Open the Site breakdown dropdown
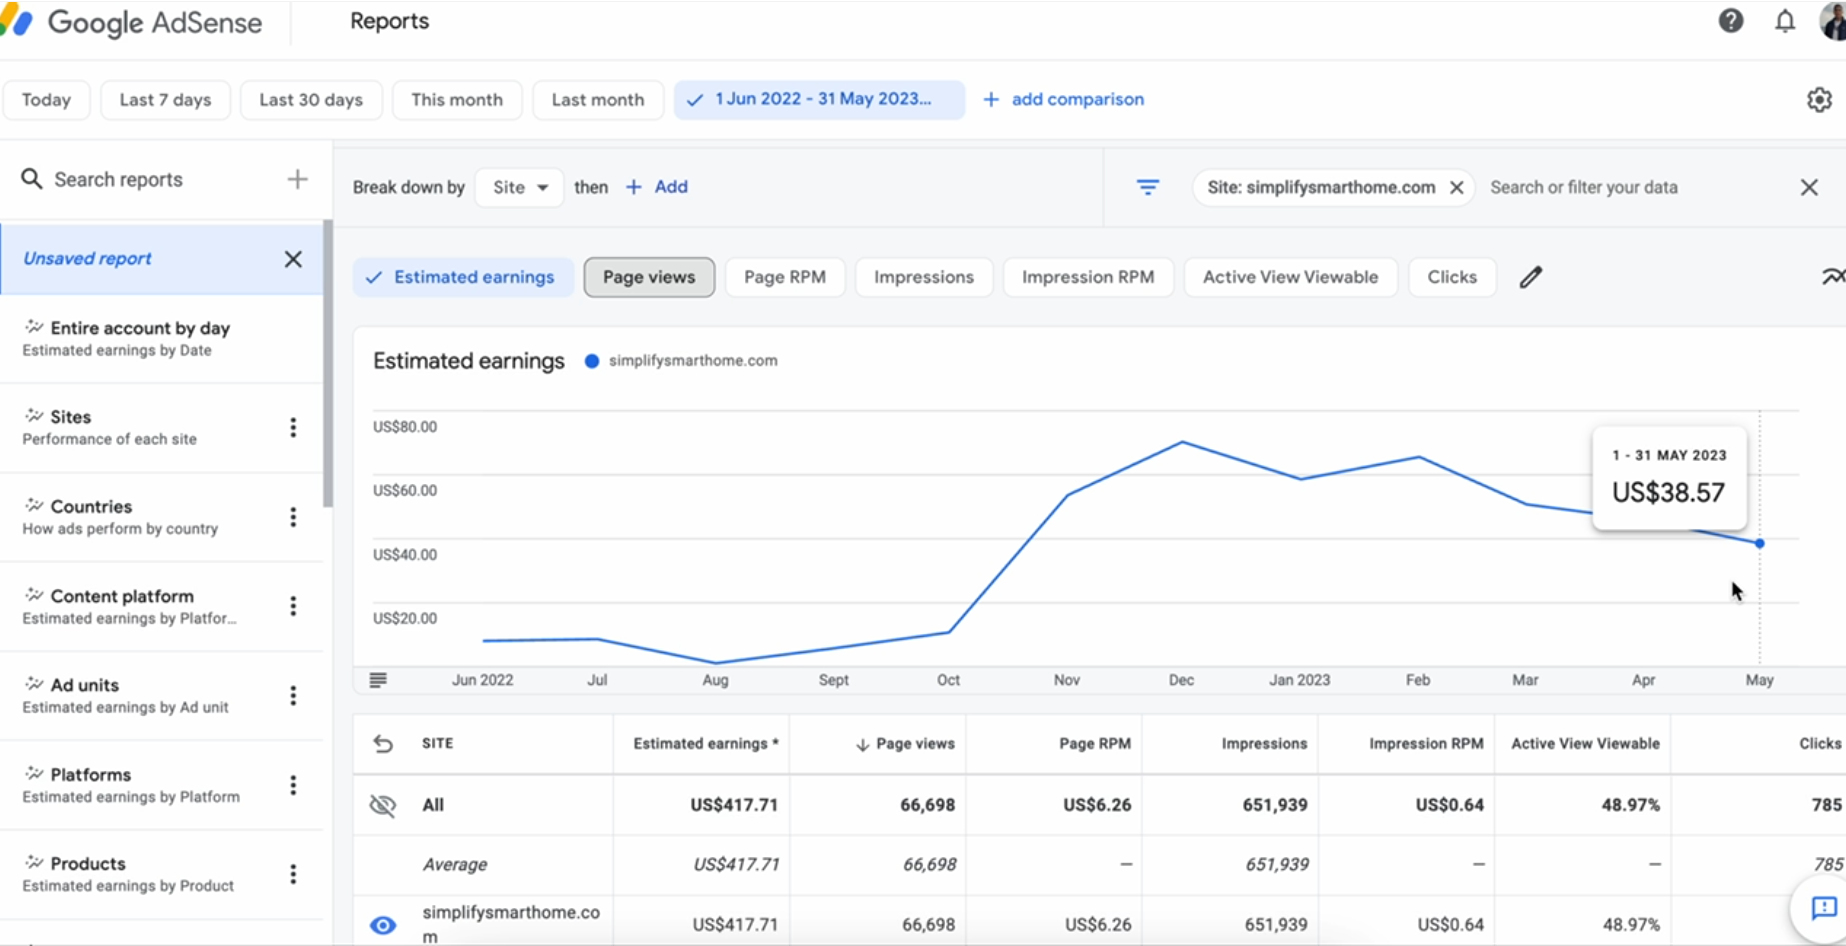 [x=520, y=187]
